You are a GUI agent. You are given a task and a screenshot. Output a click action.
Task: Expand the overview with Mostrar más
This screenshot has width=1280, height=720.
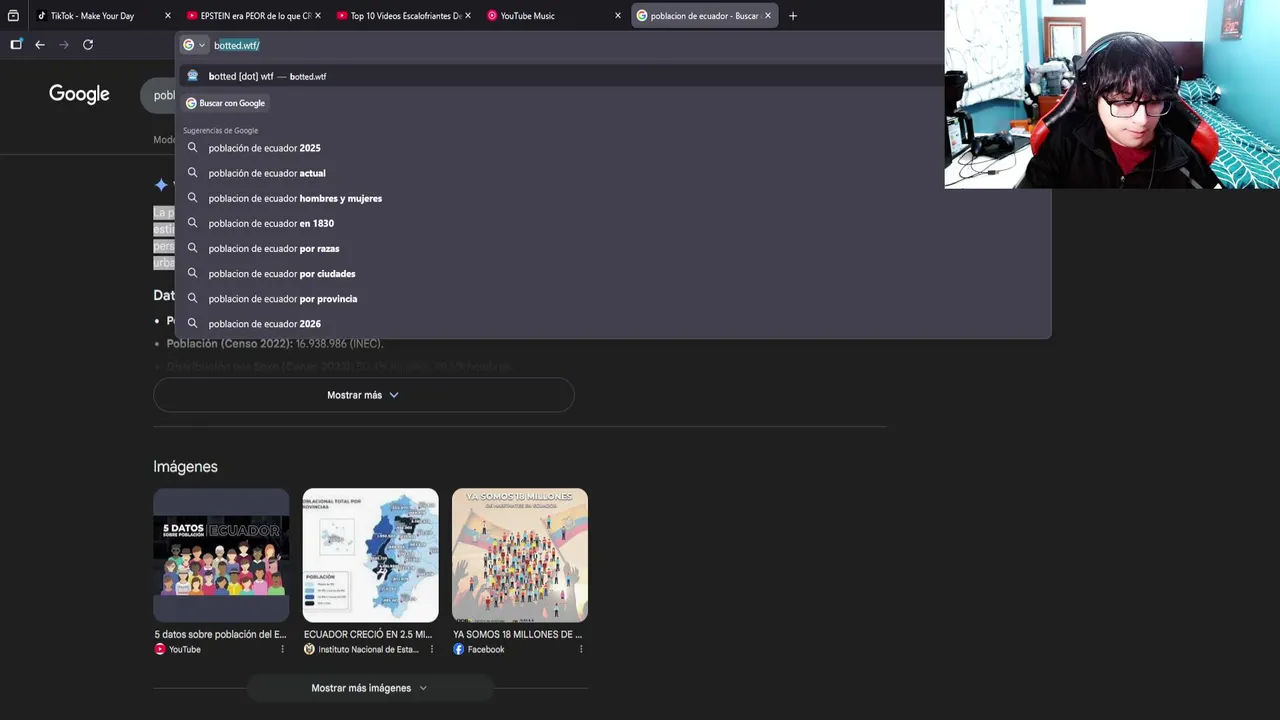click(363, 395)
